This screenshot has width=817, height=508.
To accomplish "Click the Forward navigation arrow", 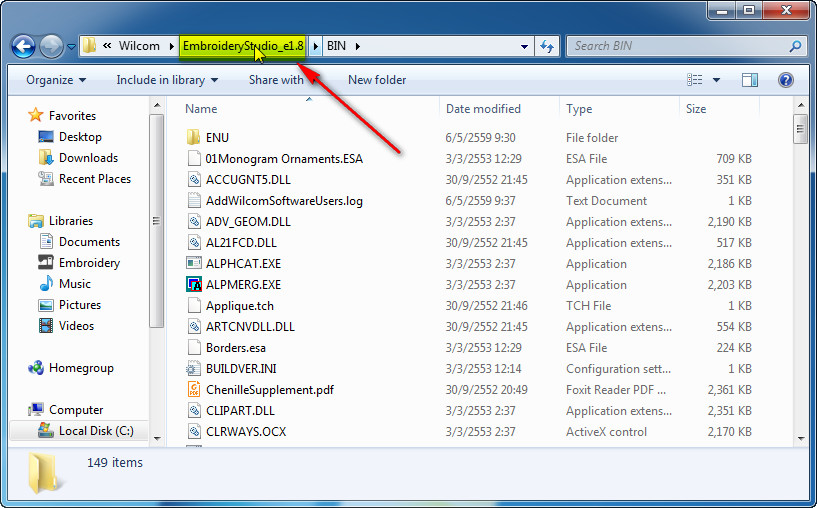I will tap(51, 46).
